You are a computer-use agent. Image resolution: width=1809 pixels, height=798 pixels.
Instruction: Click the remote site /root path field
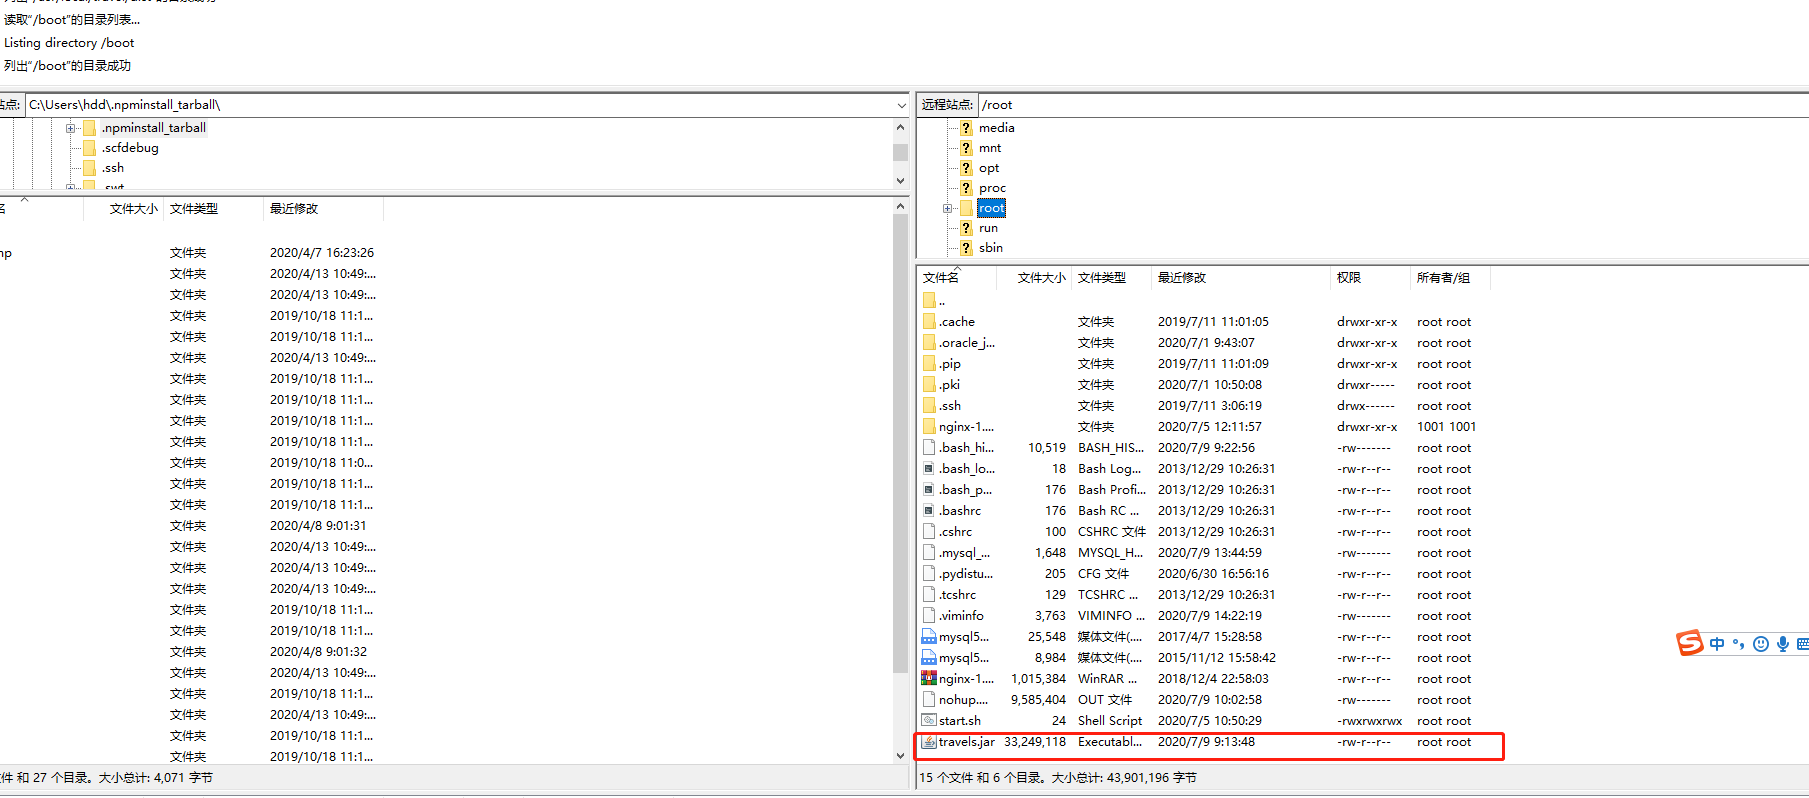[1393, 105]
